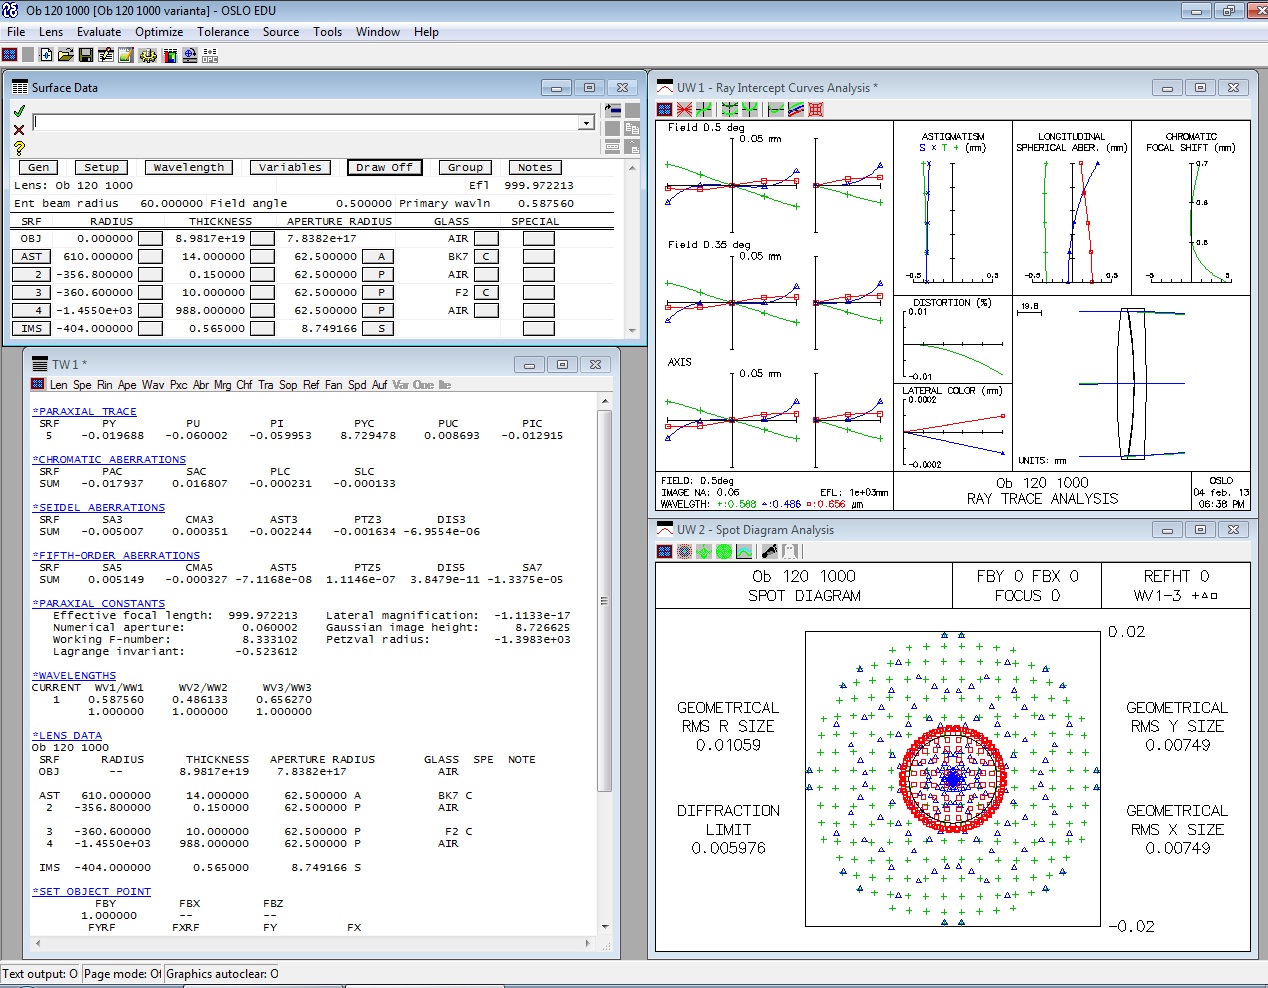Click the gear optimization icon in main toolbar

[x=147, y=55]
